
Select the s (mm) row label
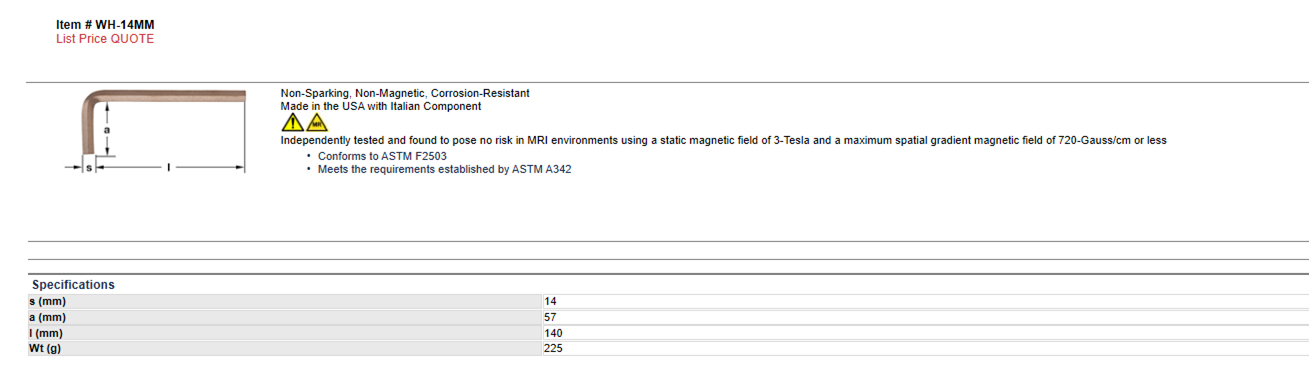47,301
